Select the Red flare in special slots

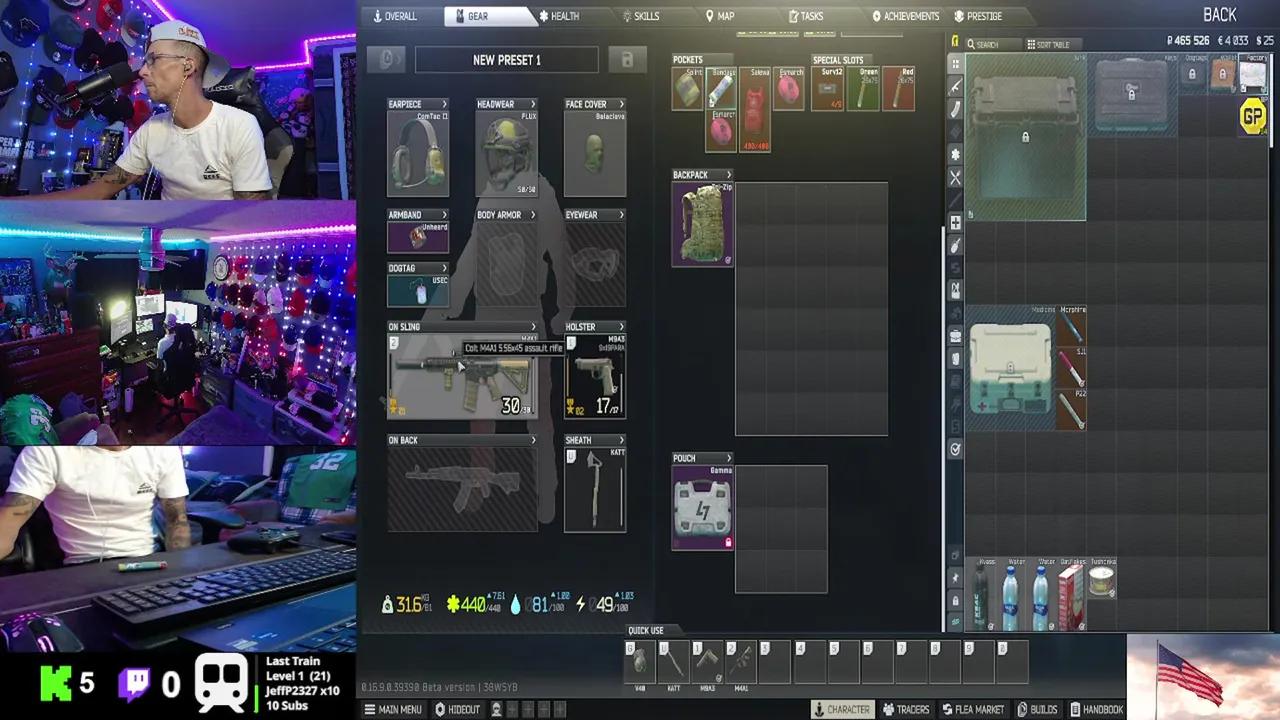pyautogui.click(x=898, y=89)
